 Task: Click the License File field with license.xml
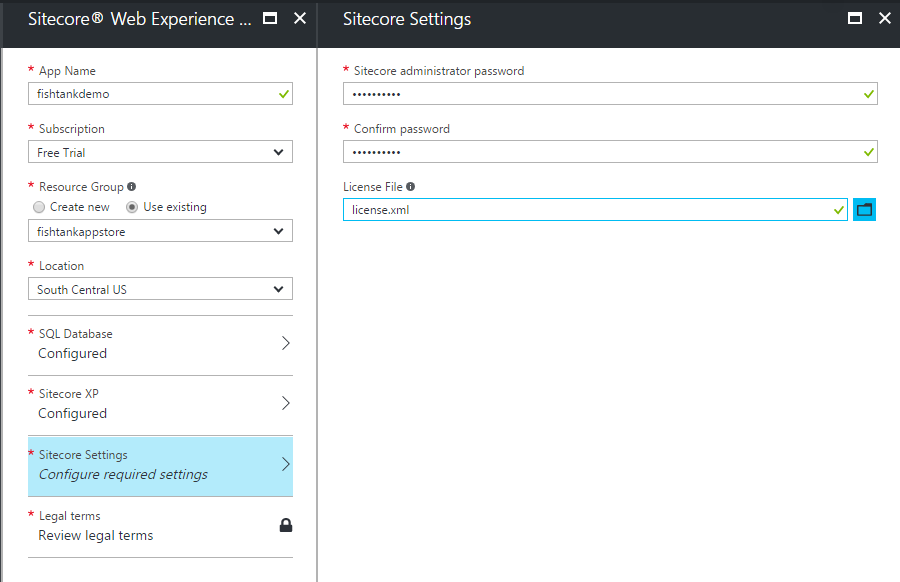[595, 209]
